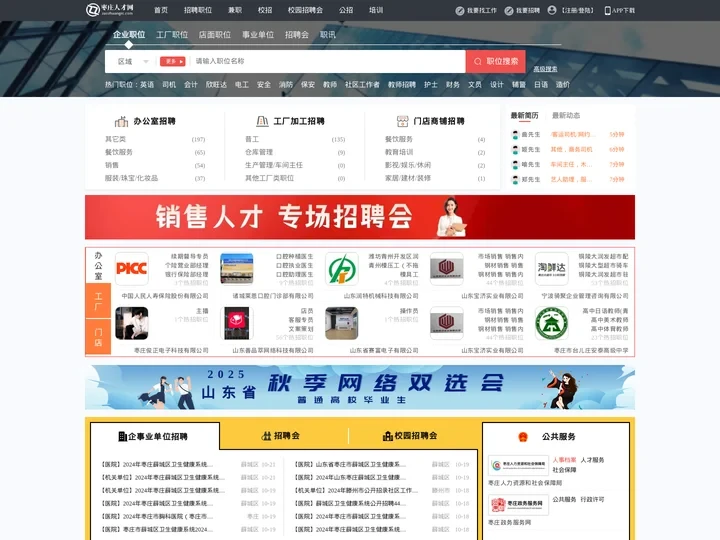
Task: Open the PICC company logo
Action: (x=132, y=269)
